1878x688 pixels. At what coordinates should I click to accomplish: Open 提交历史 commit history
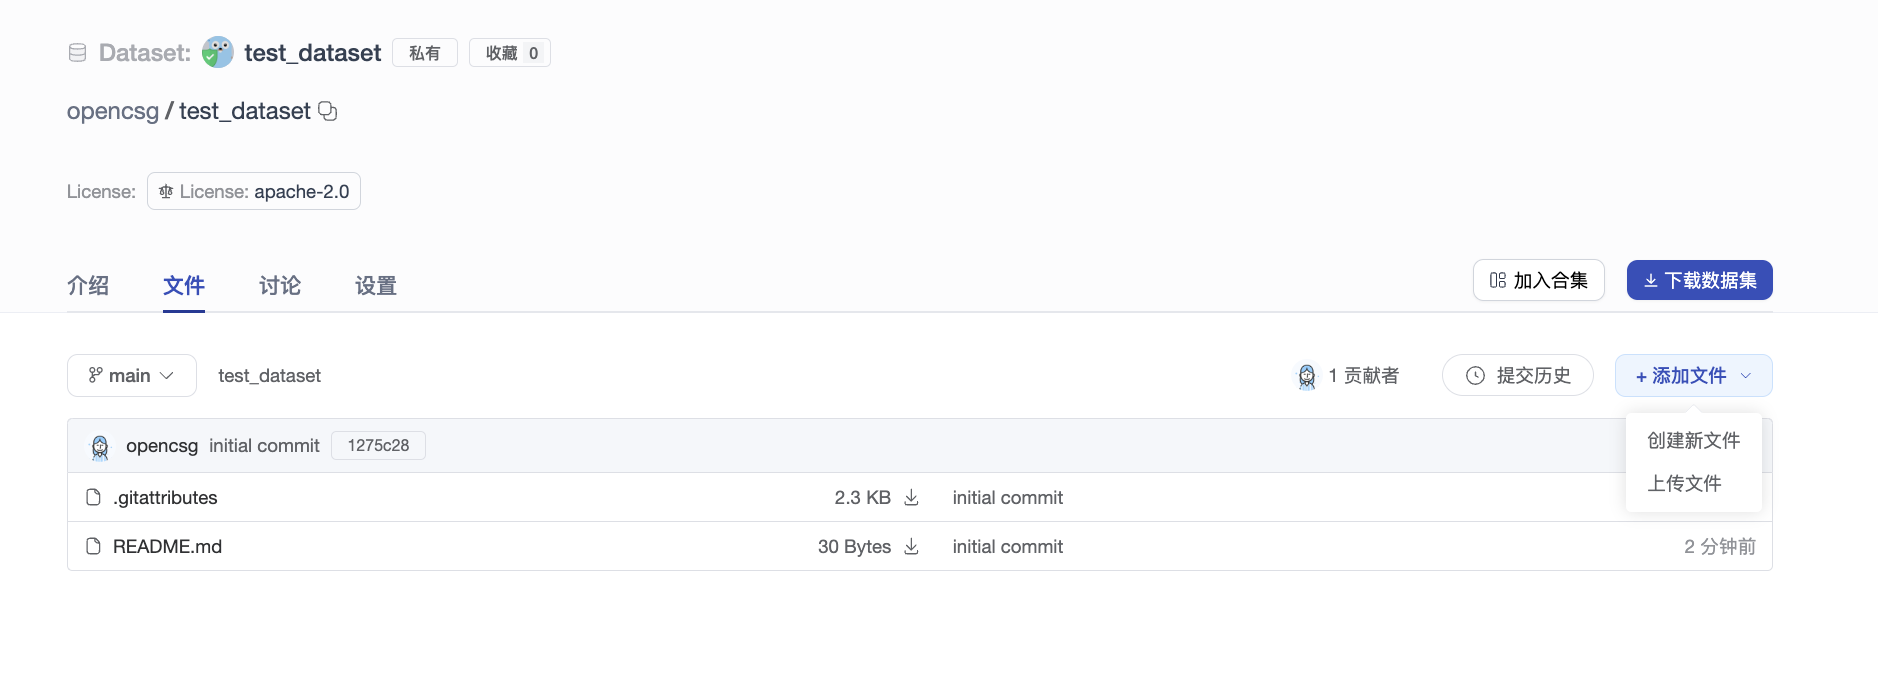coord(1517,376)
